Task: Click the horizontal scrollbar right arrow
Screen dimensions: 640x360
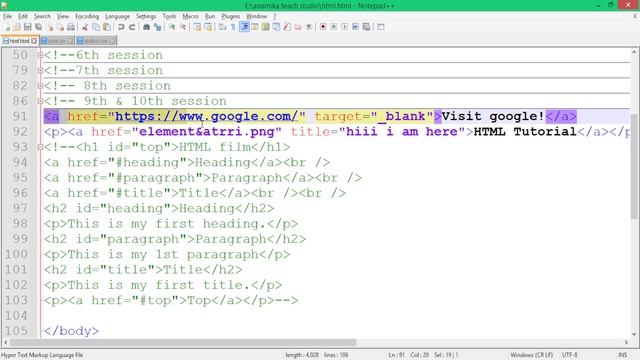Action: [x=626, y=342]
